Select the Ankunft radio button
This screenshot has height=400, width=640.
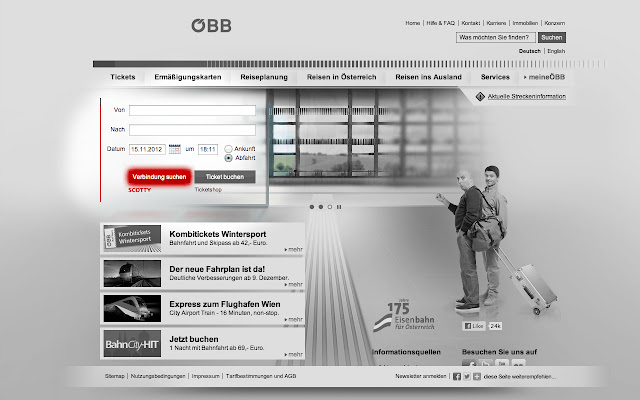pos(228,149)
